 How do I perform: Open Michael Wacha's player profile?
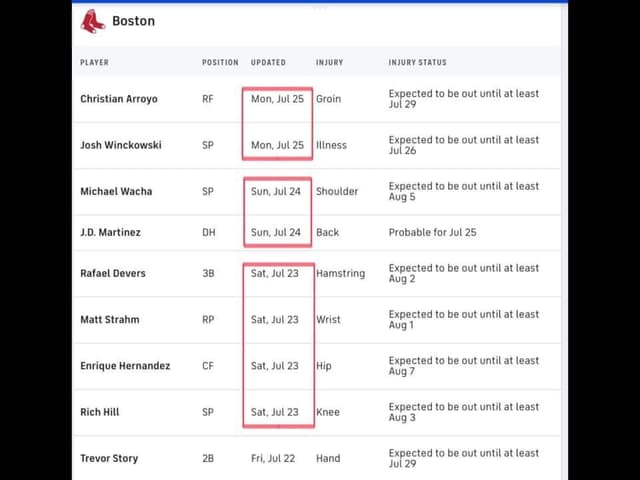(x=116, y=191)
